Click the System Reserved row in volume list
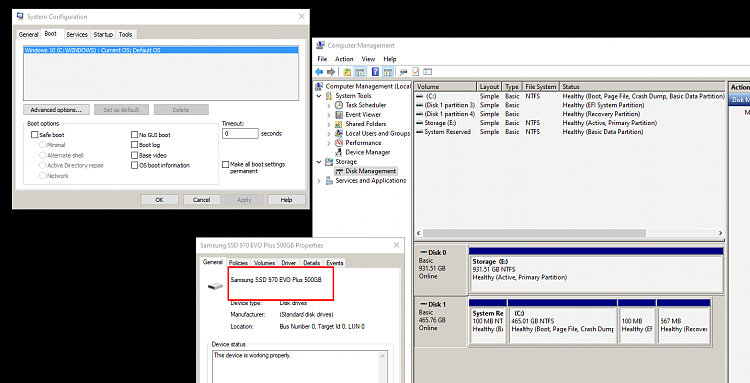Viewport: 750px width, 383px height. (570, 132)
